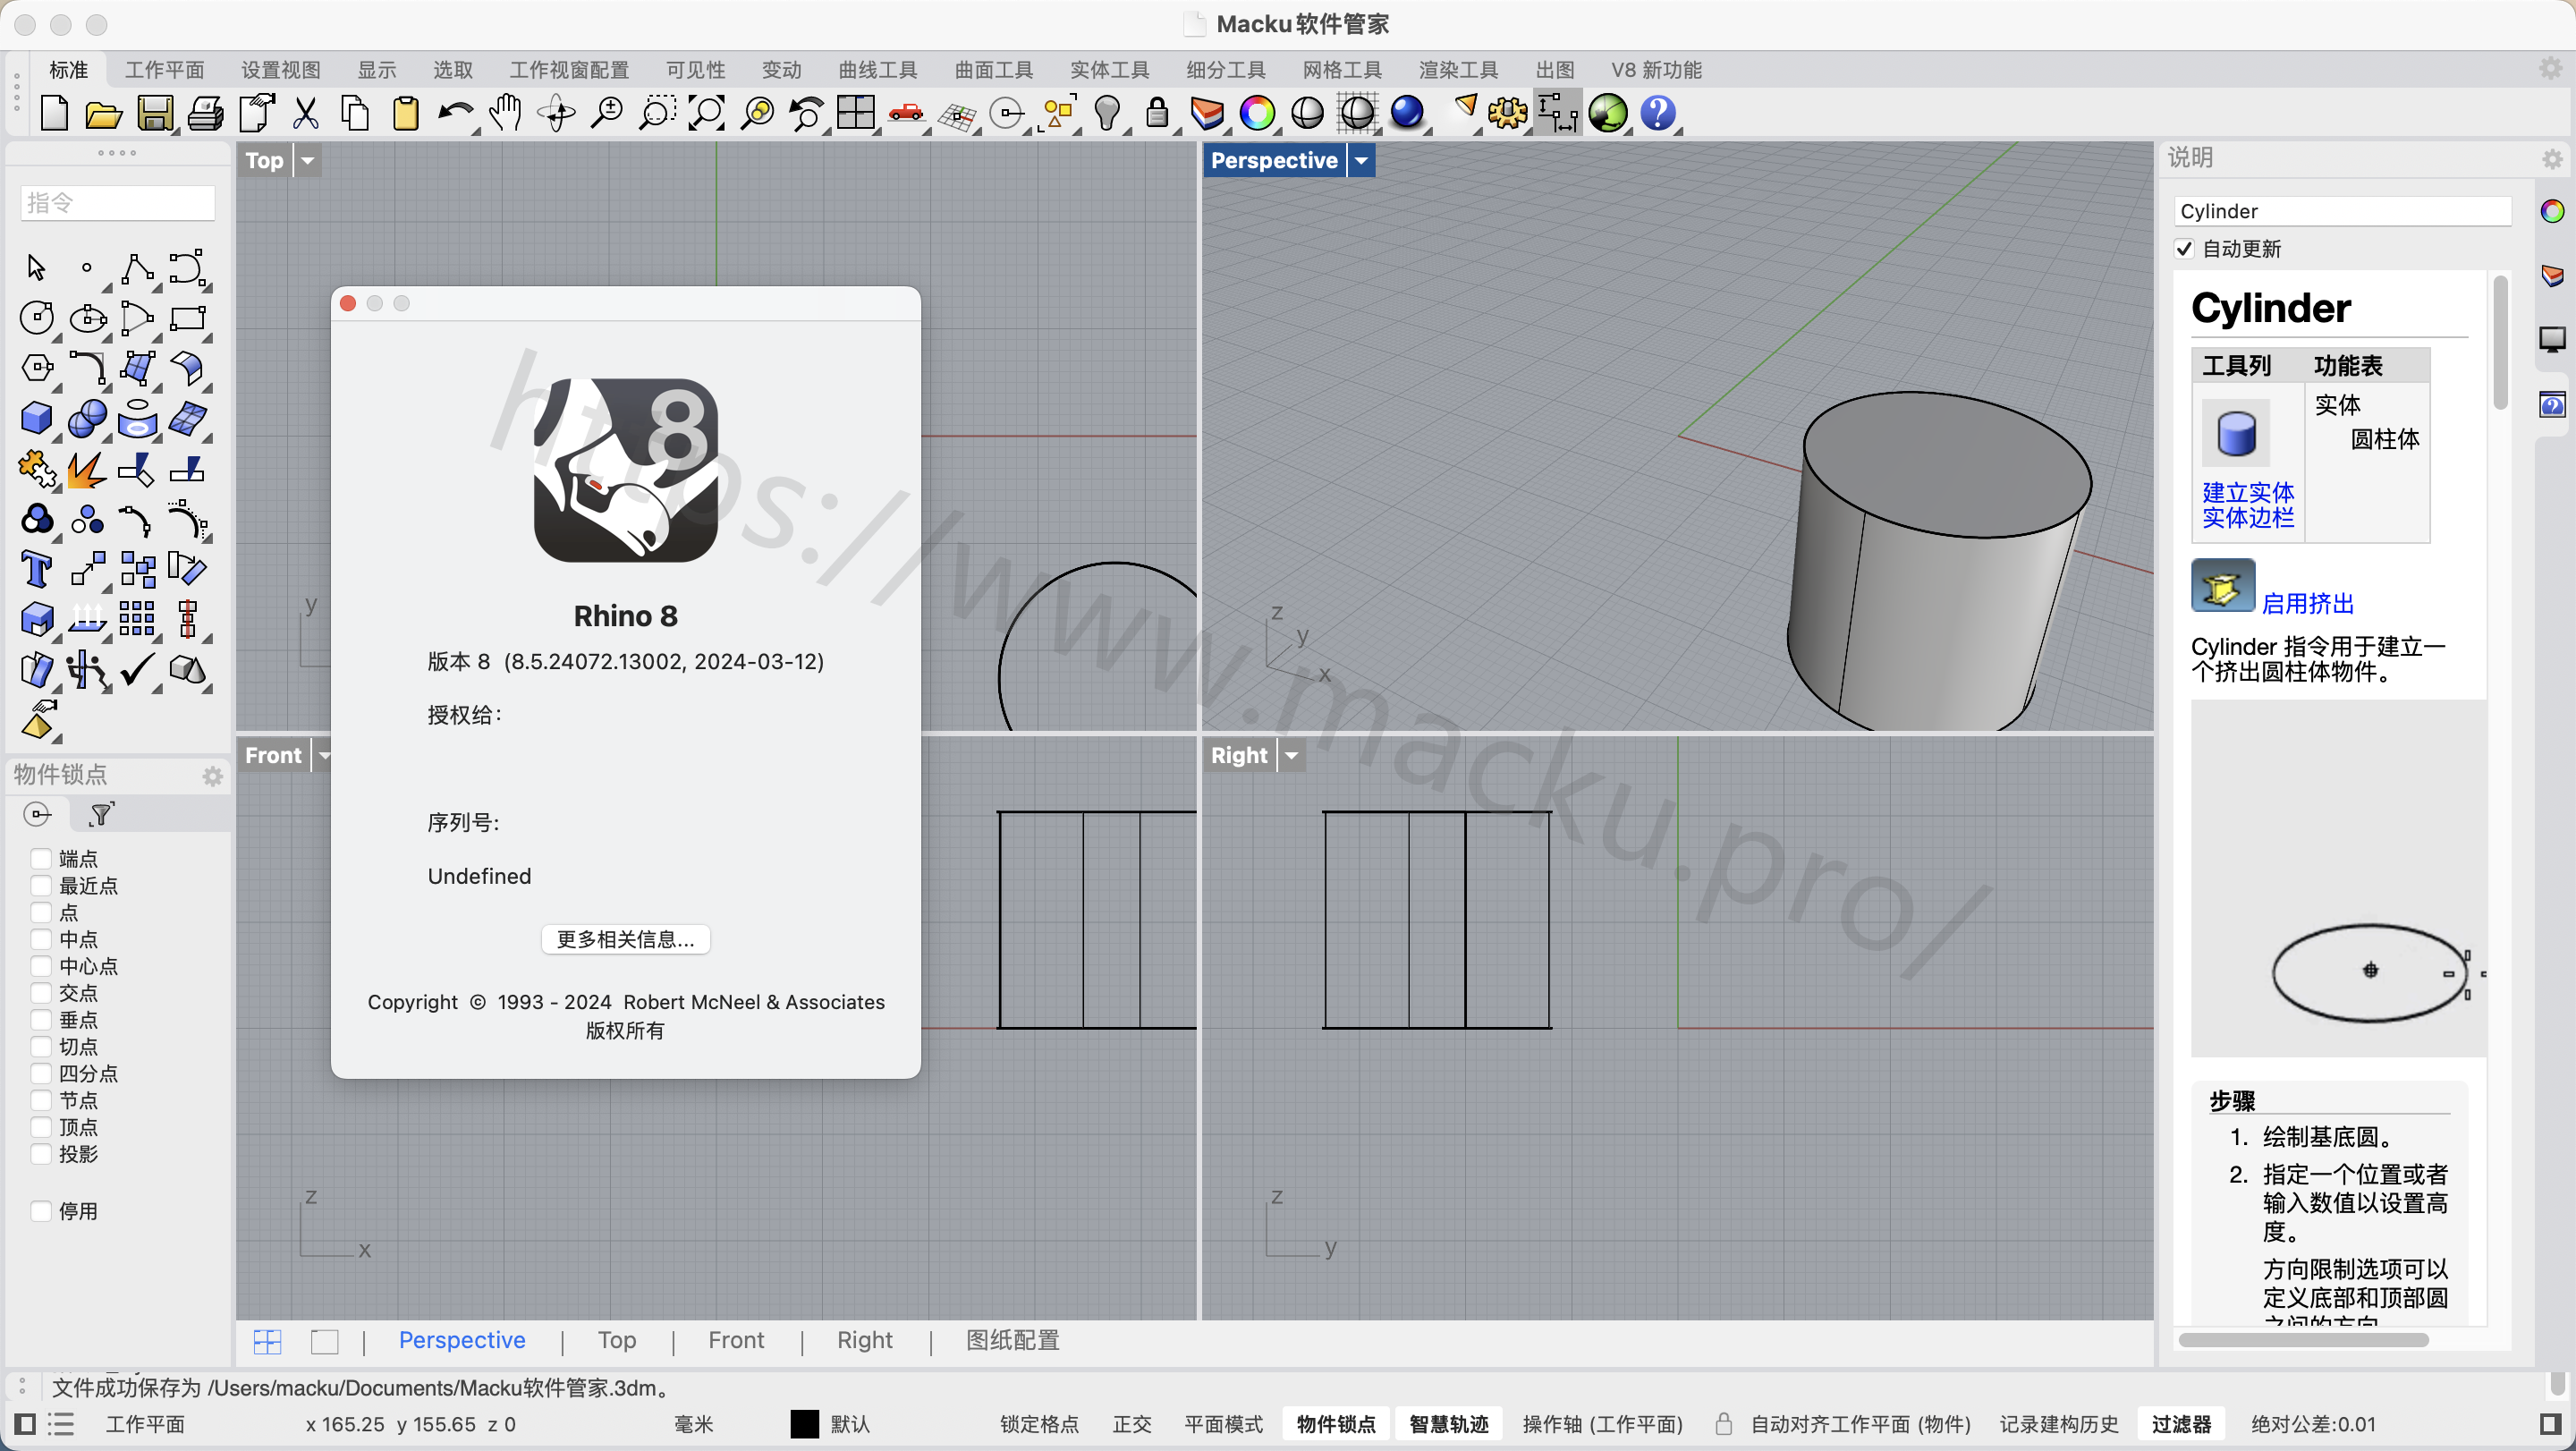Open a file with the folder icon
The image size is (2576, 1451).
103,113
